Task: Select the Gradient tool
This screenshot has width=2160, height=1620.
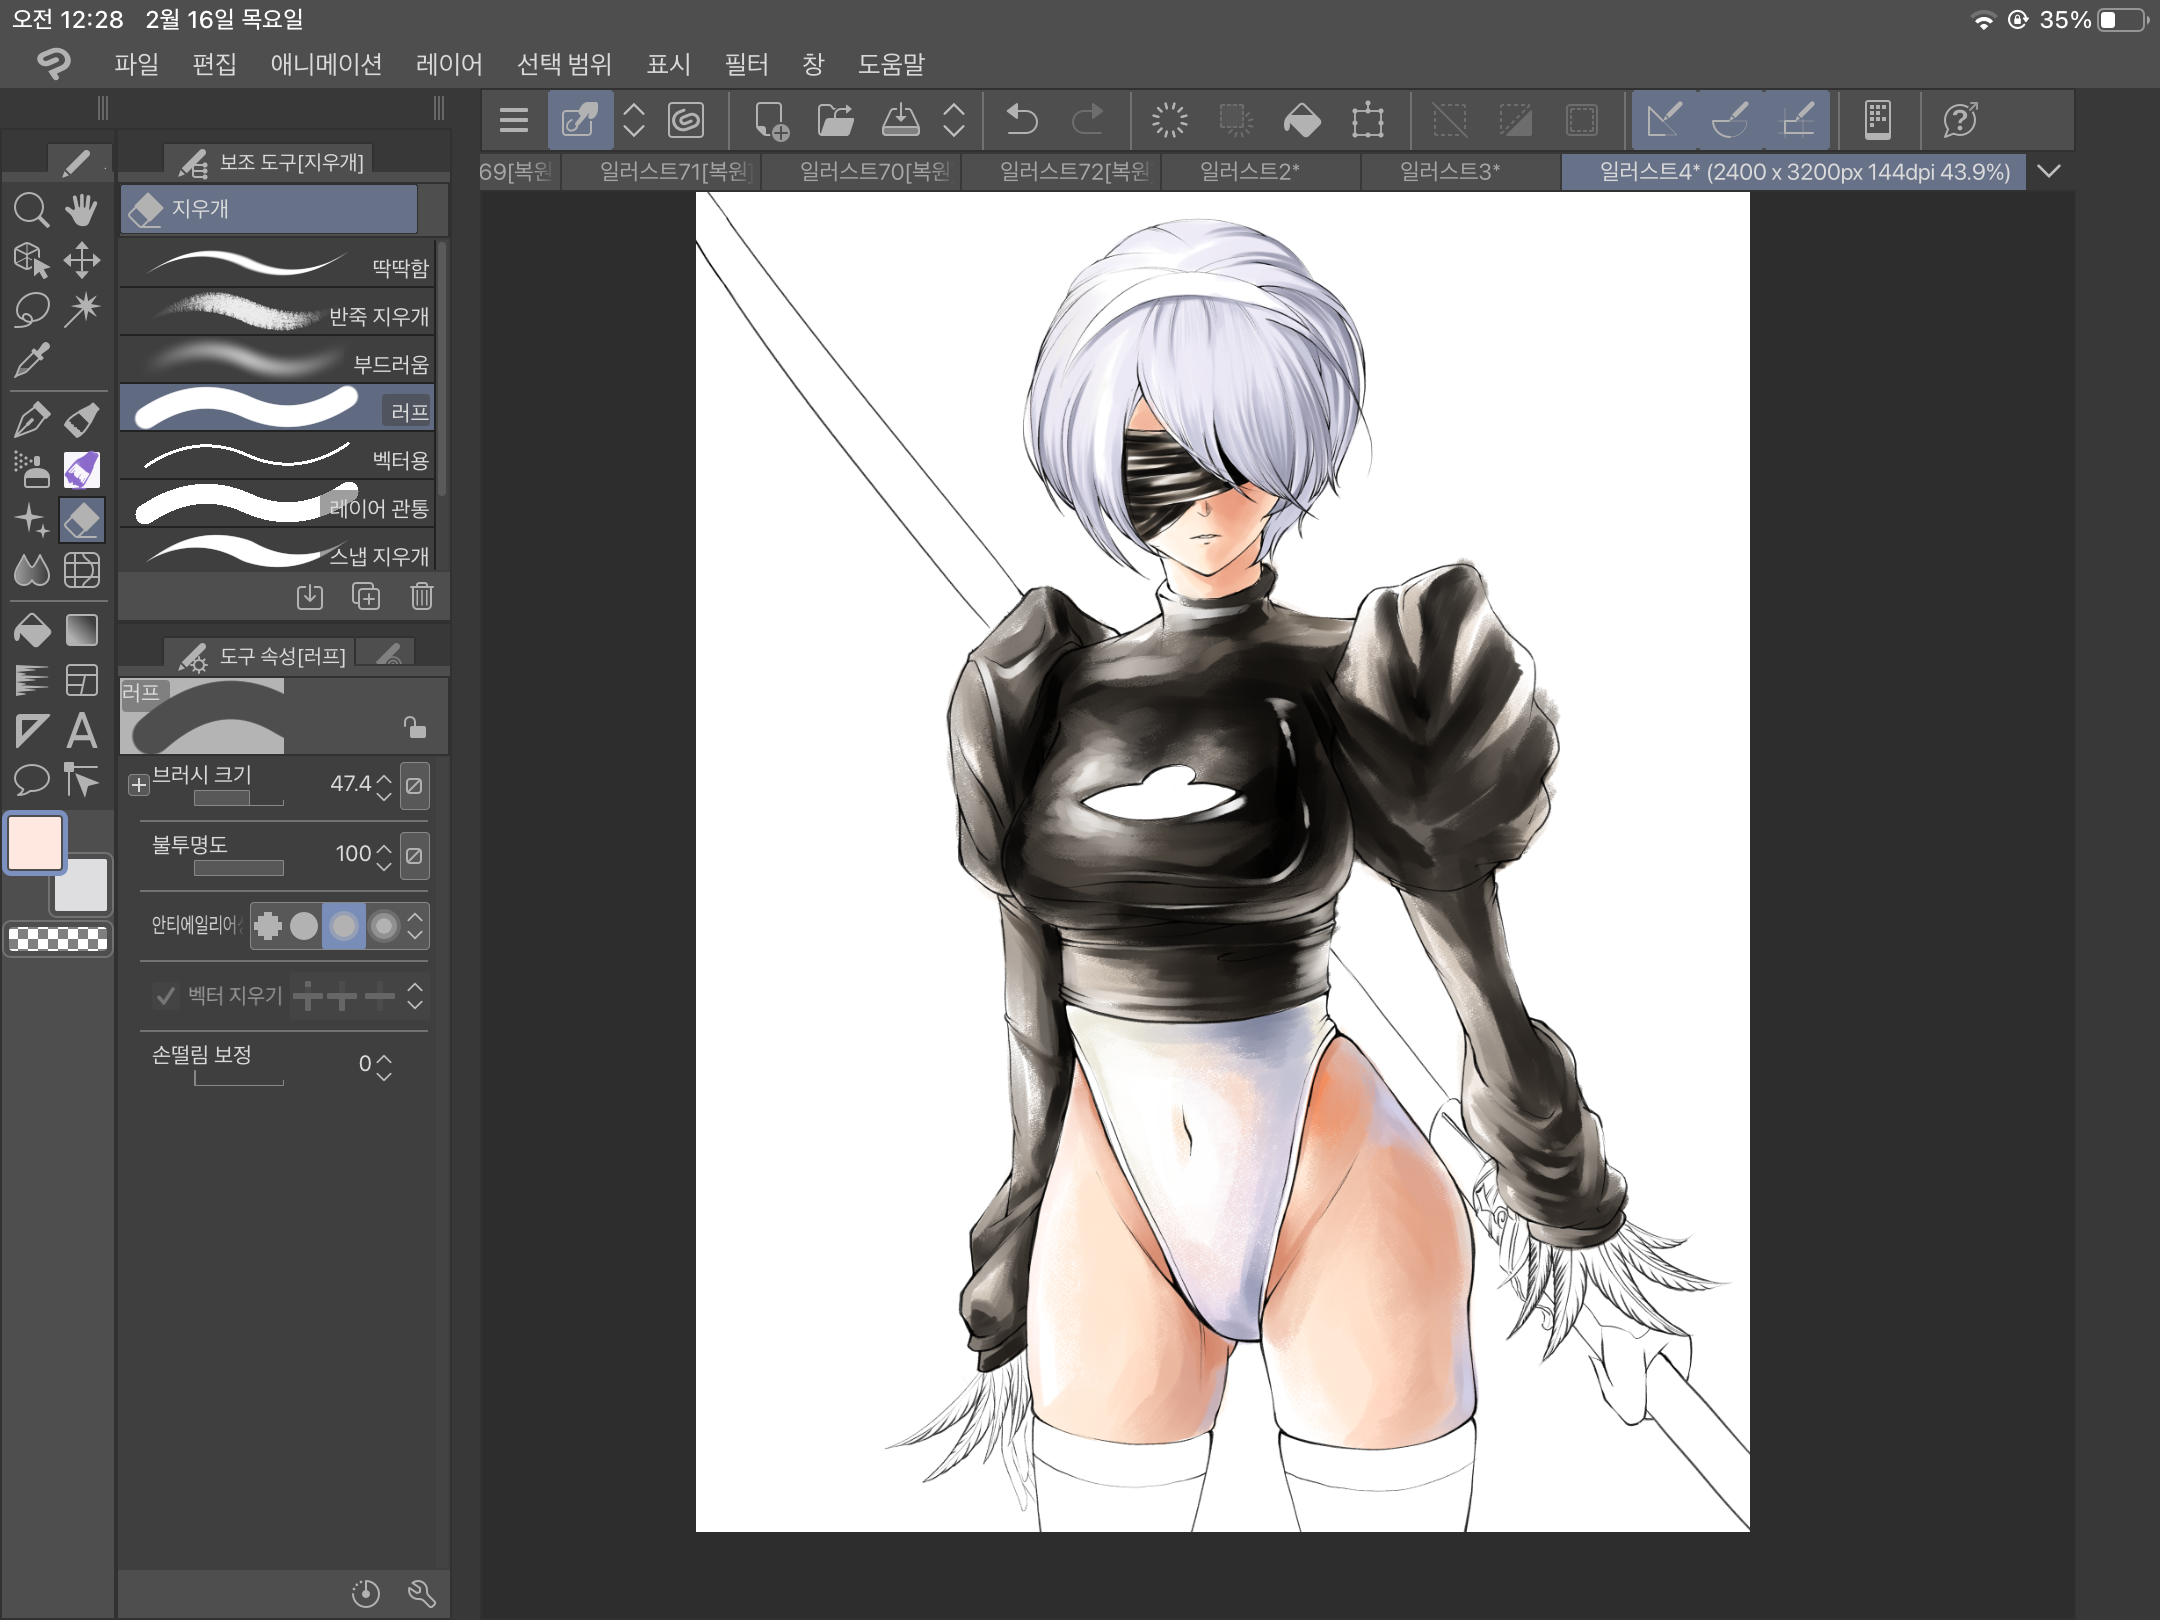Action: (82, 631)
